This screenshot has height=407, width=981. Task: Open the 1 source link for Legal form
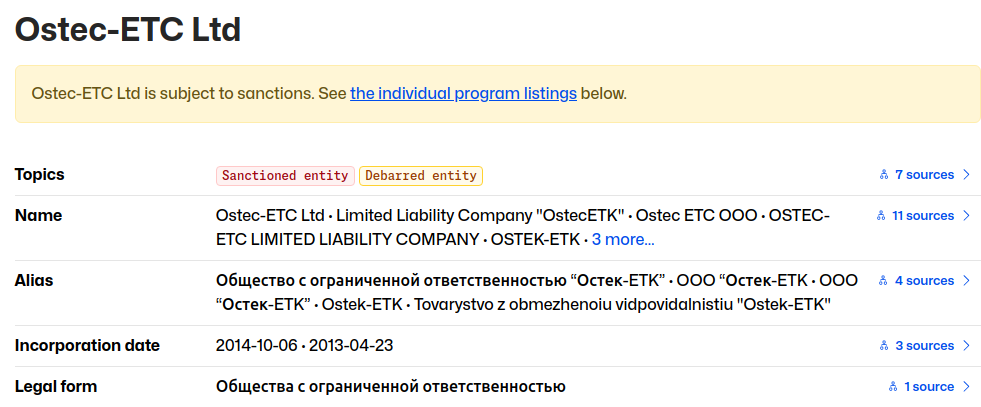tap(929, 387)
